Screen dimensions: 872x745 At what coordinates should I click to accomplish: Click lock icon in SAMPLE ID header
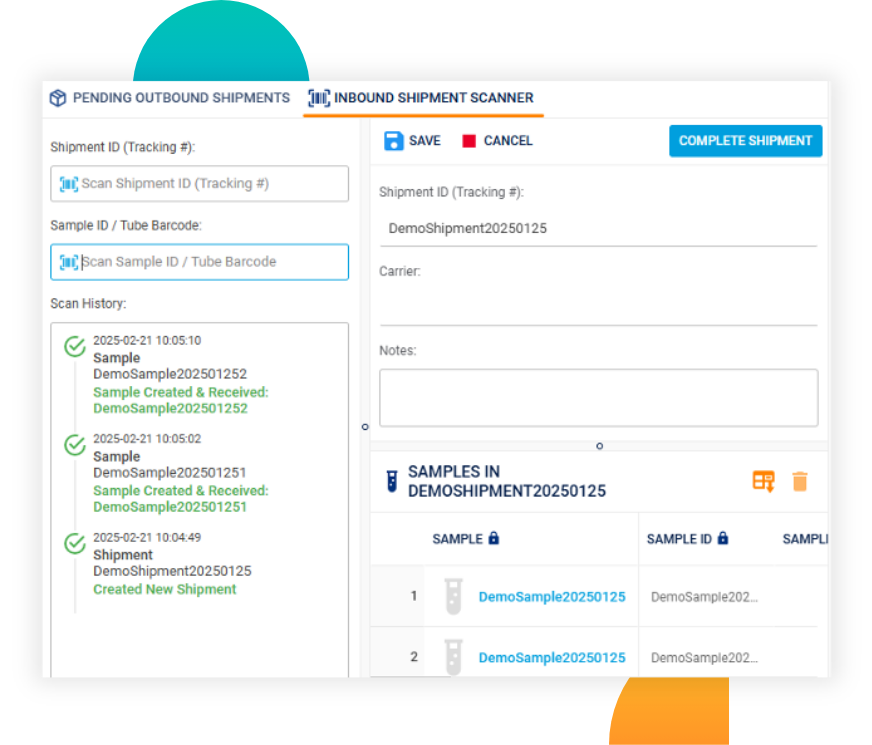723,538
